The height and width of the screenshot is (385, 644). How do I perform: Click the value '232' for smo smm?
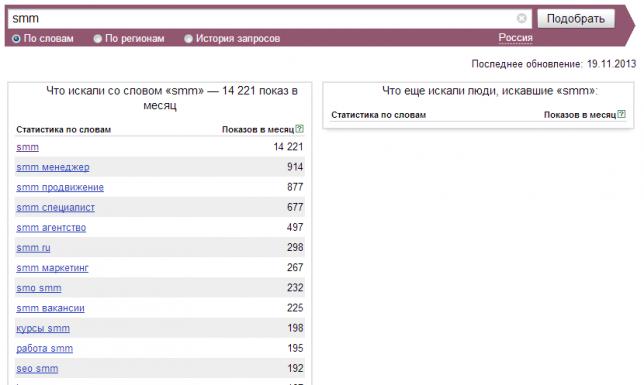(295, 288)
